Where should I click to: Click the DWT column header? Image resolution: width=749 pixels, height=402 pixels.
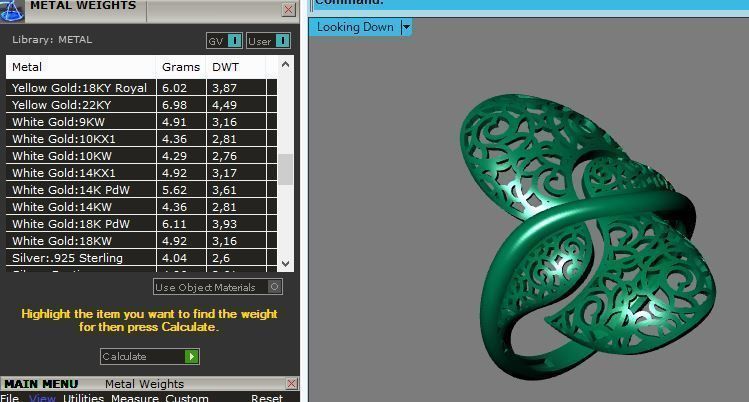tap(235, 67)
